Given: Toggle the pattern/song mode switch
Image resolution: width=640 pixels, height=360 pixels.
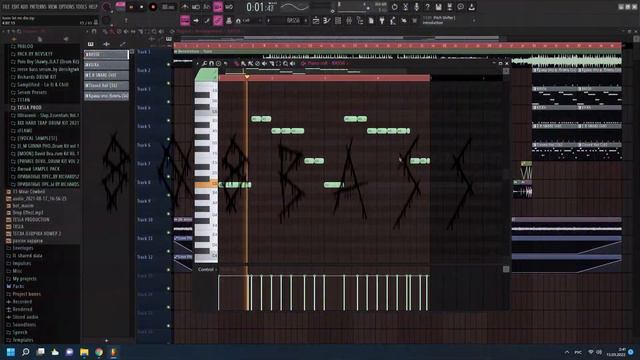Looking at the screenshot, I should [120, 7].
